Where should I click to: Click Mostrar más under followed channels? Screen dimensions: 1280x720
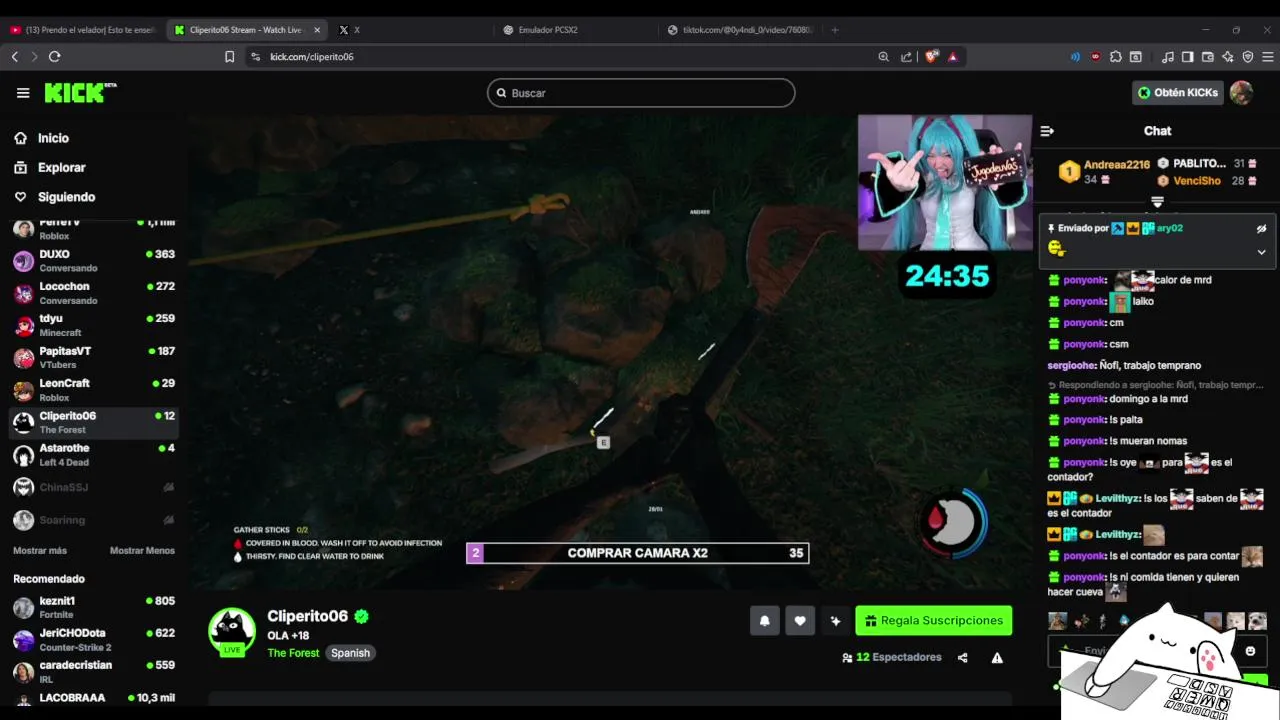[x=40, y=551]
